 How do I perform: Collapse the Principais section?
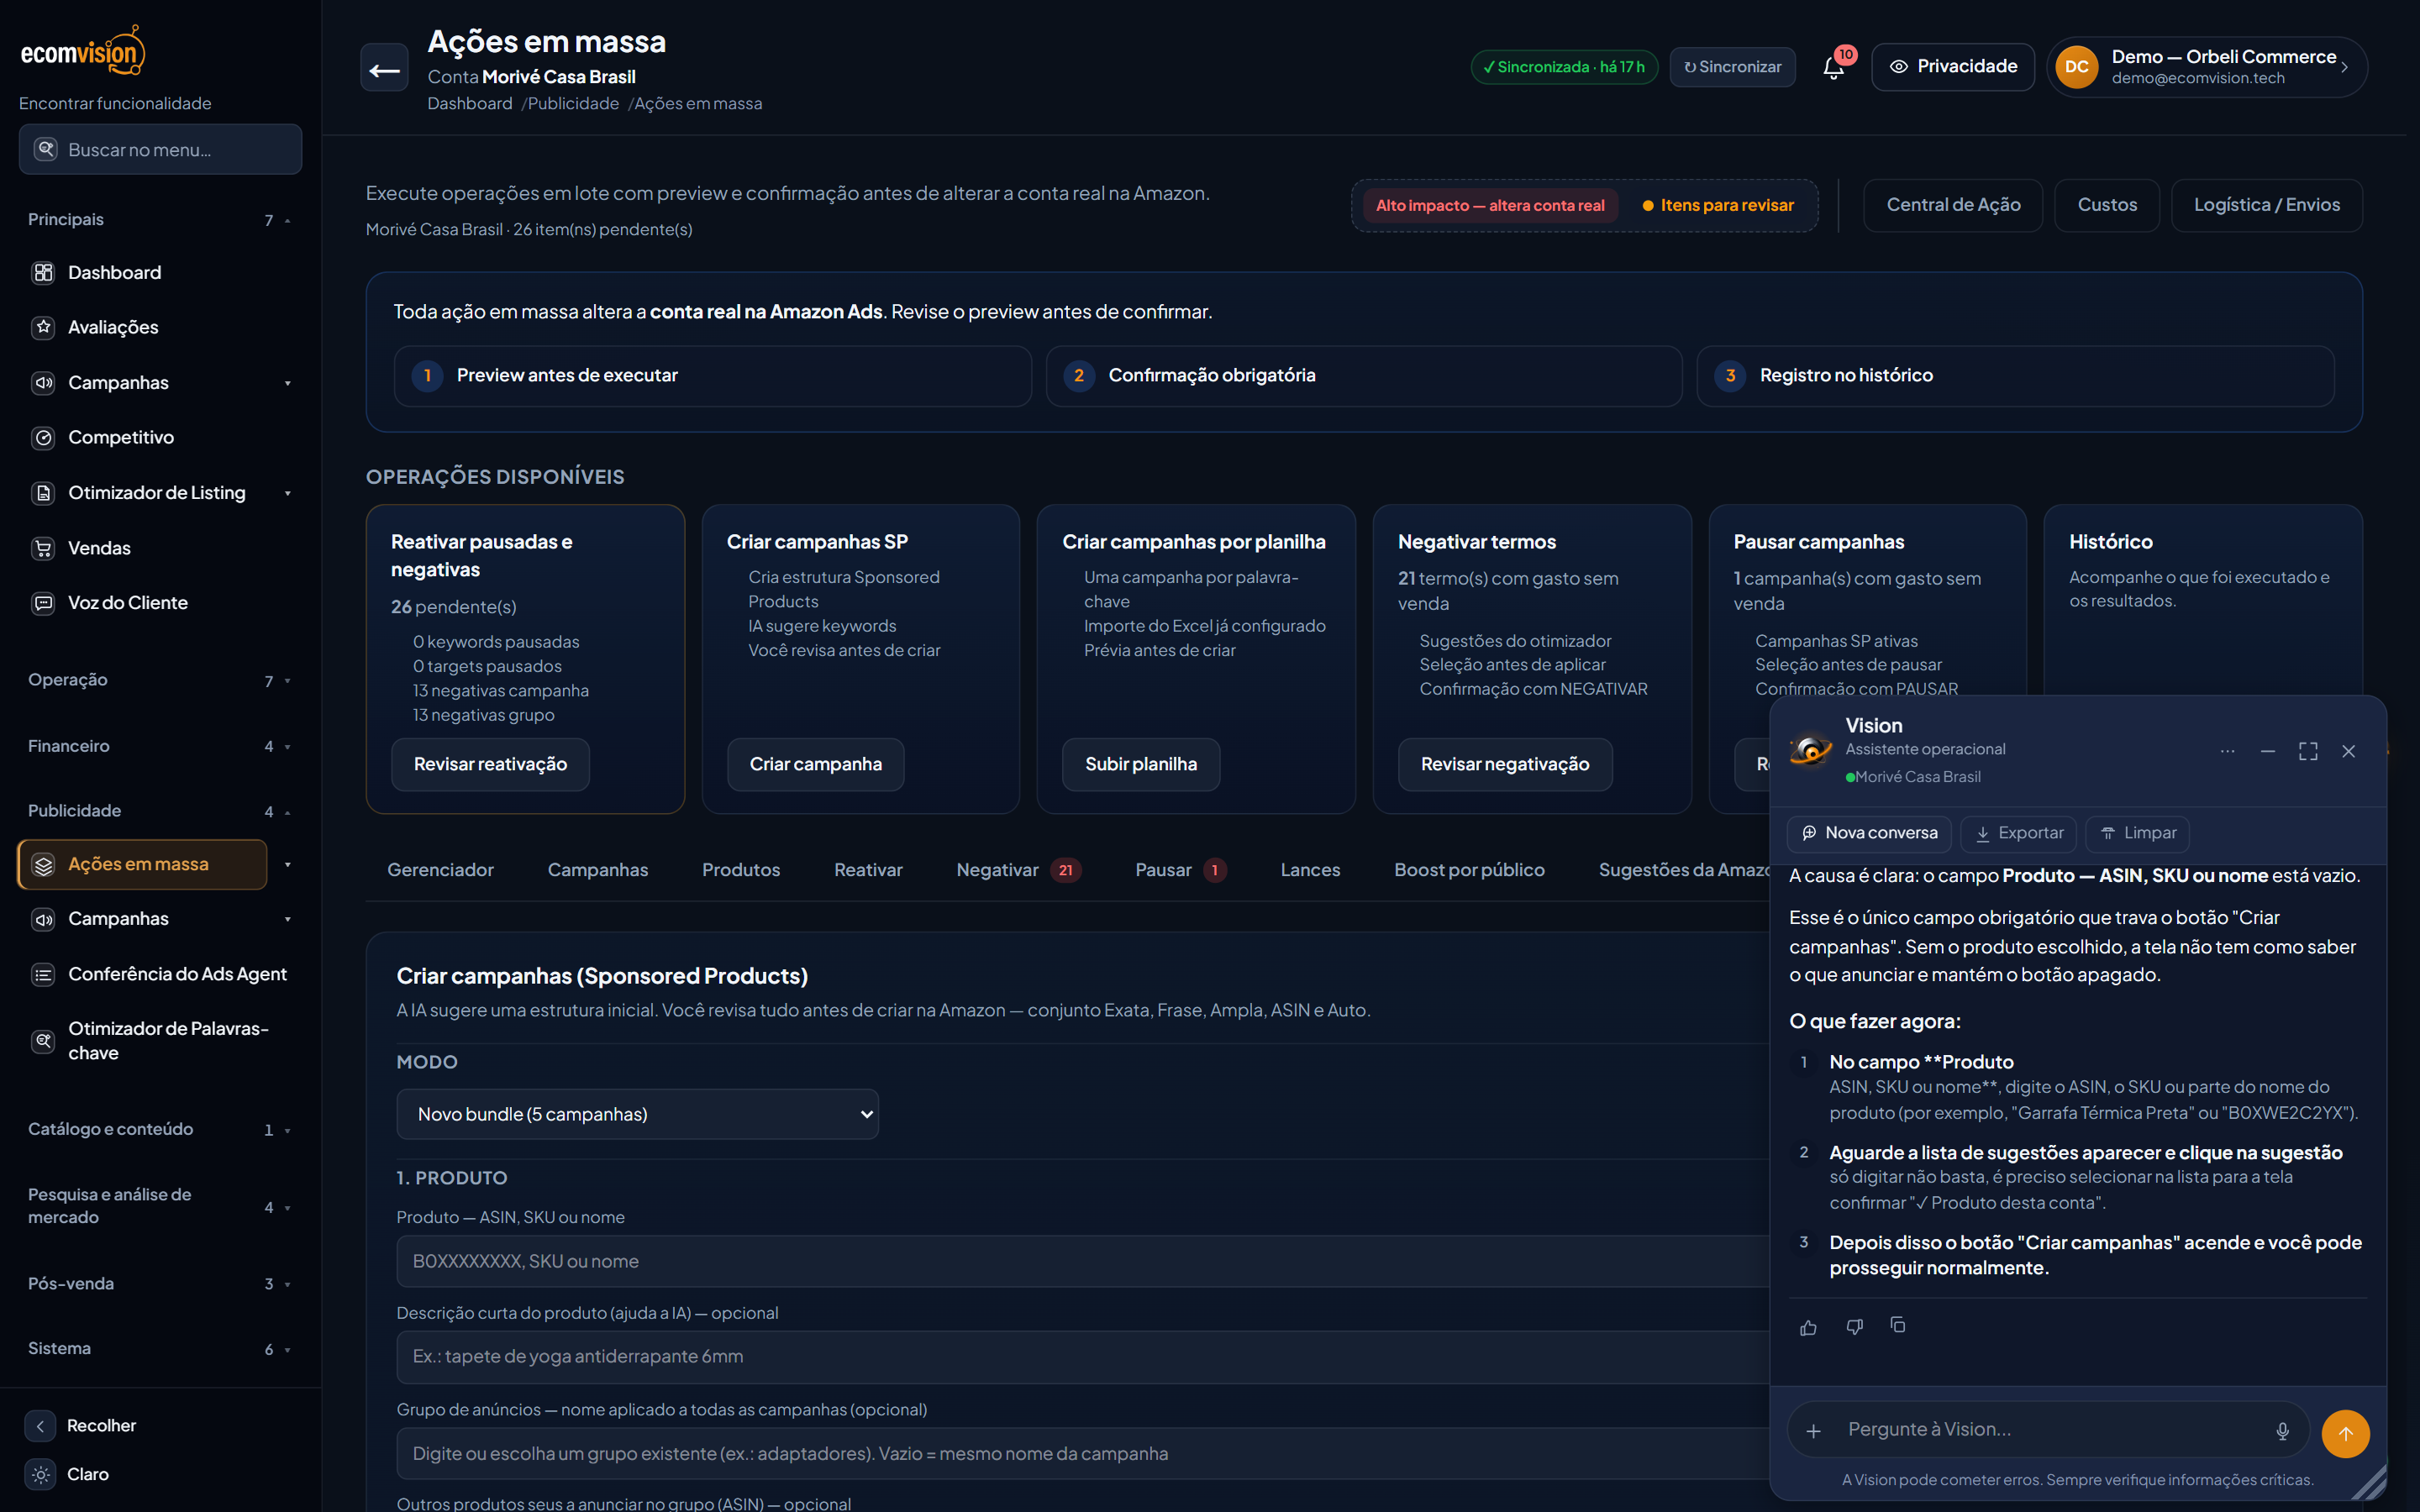tap(160, 220)
